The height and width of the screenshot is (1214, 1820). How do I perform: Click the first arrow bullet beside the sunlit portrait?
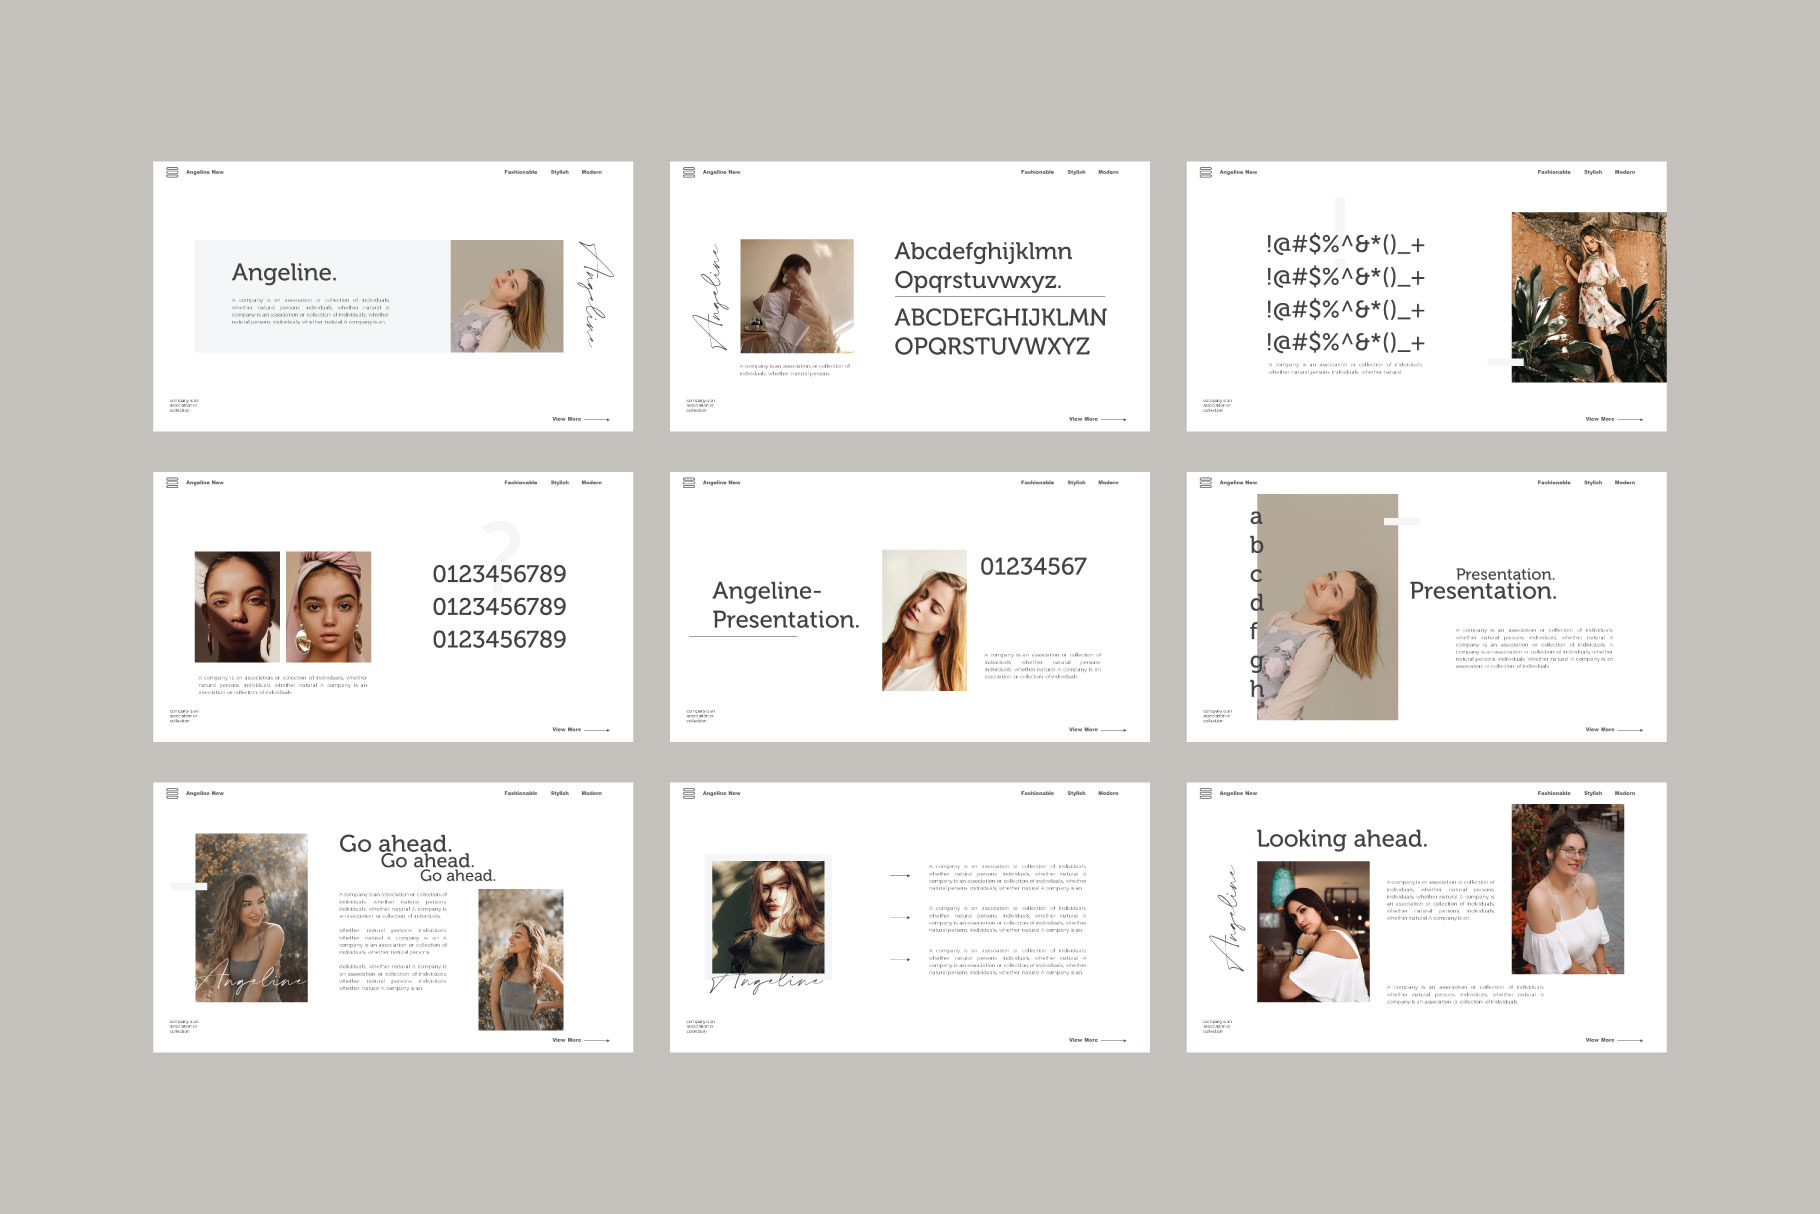tap(900, 875)
